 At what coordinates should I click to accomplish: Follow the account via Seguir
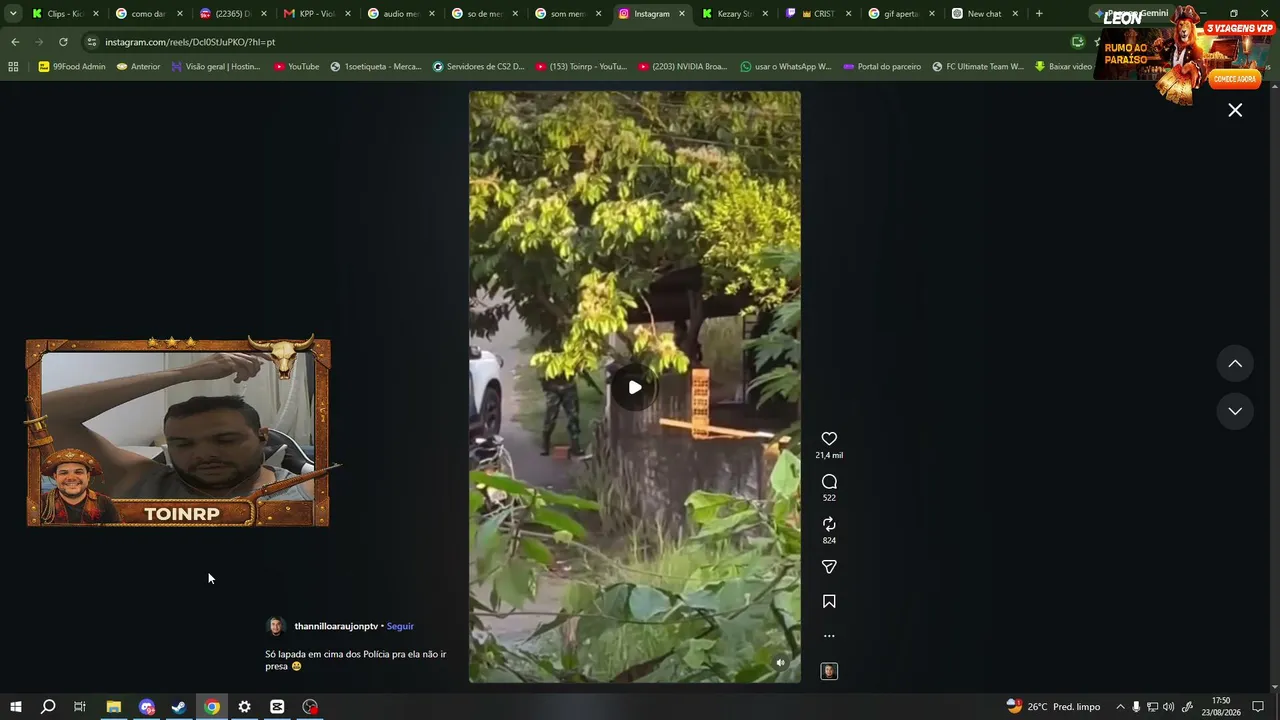click(x=400, y=626)
